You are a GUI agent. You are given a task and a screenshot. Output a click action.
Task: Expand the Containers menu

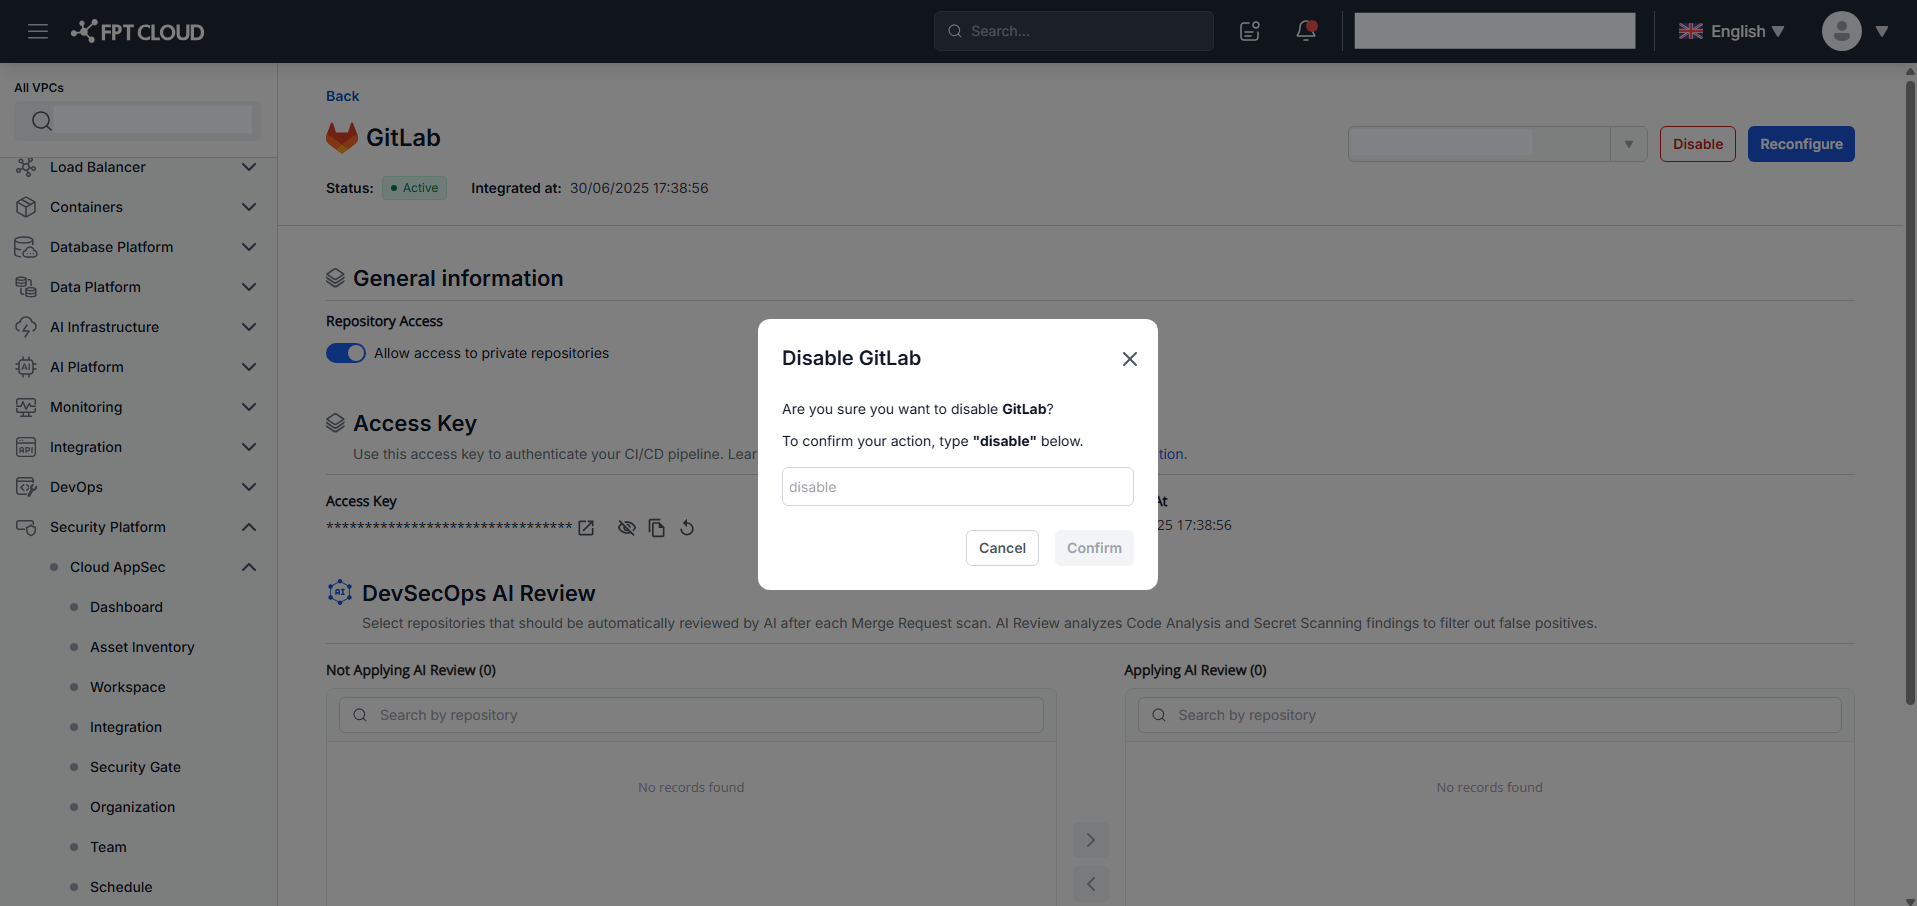[x=249, y=207]
